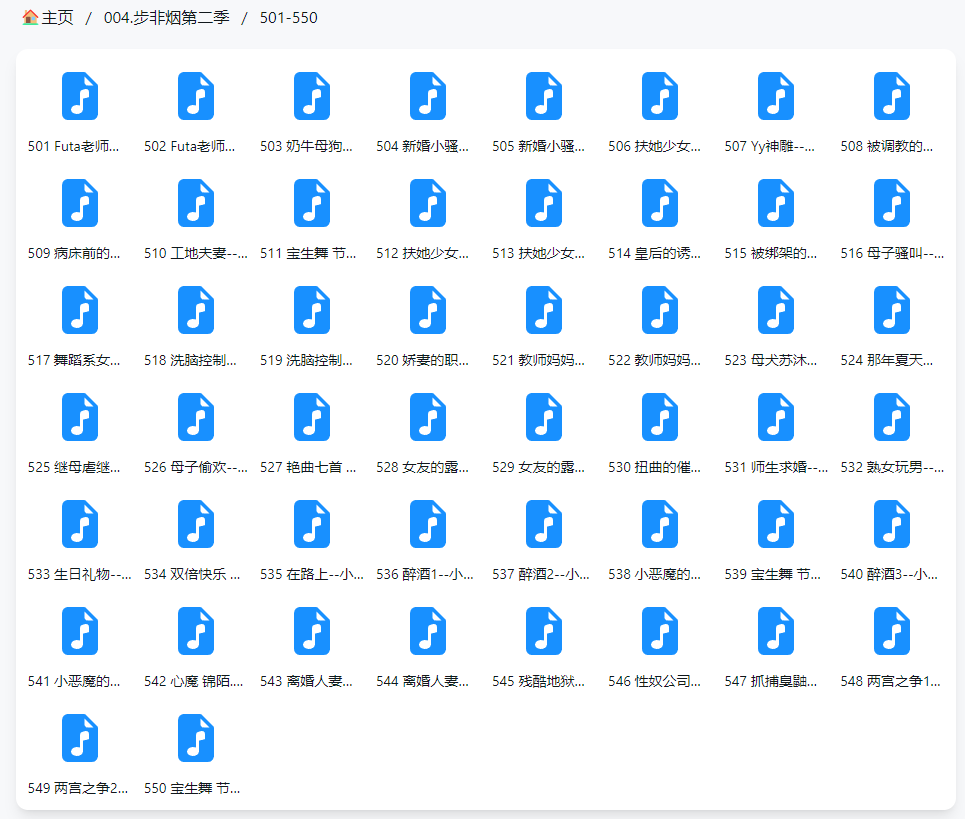Viewport: 965px width, 819px height.
Task: Open audio file icon numbered 501
Action: click(80, 97)
